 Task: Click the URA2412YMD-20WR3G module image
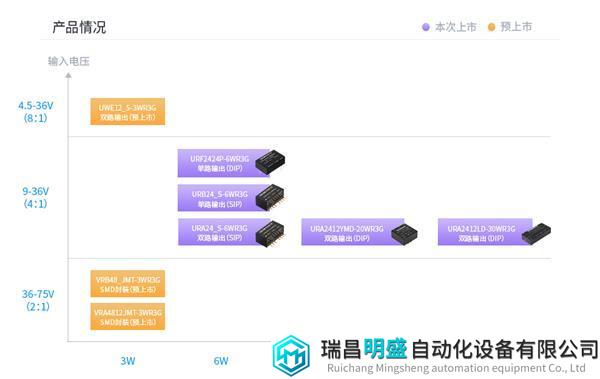(x=404, y=234)
